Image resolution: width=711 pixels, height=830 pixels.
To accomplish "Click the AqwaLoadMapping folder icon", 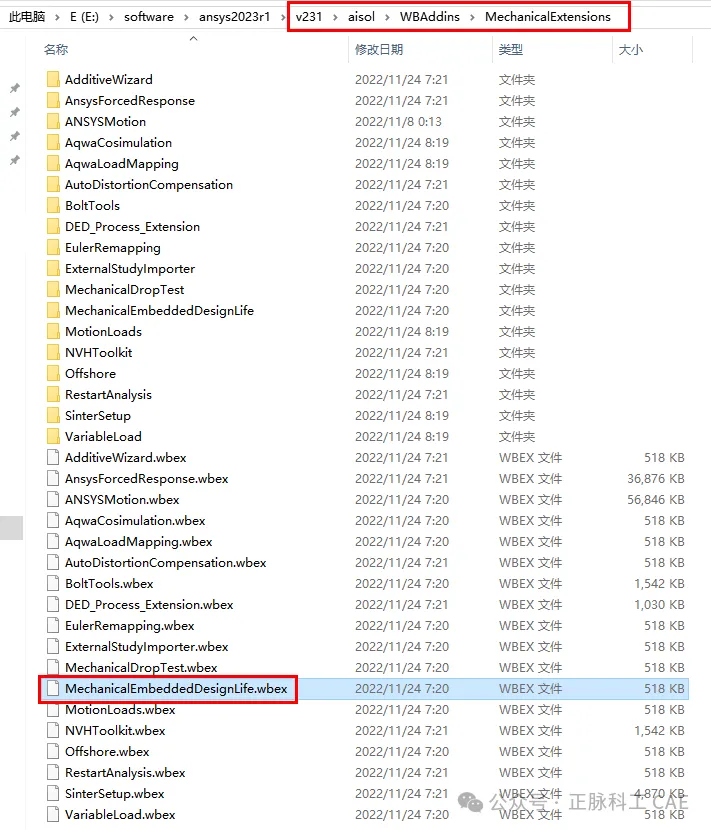I will (53, 164).
